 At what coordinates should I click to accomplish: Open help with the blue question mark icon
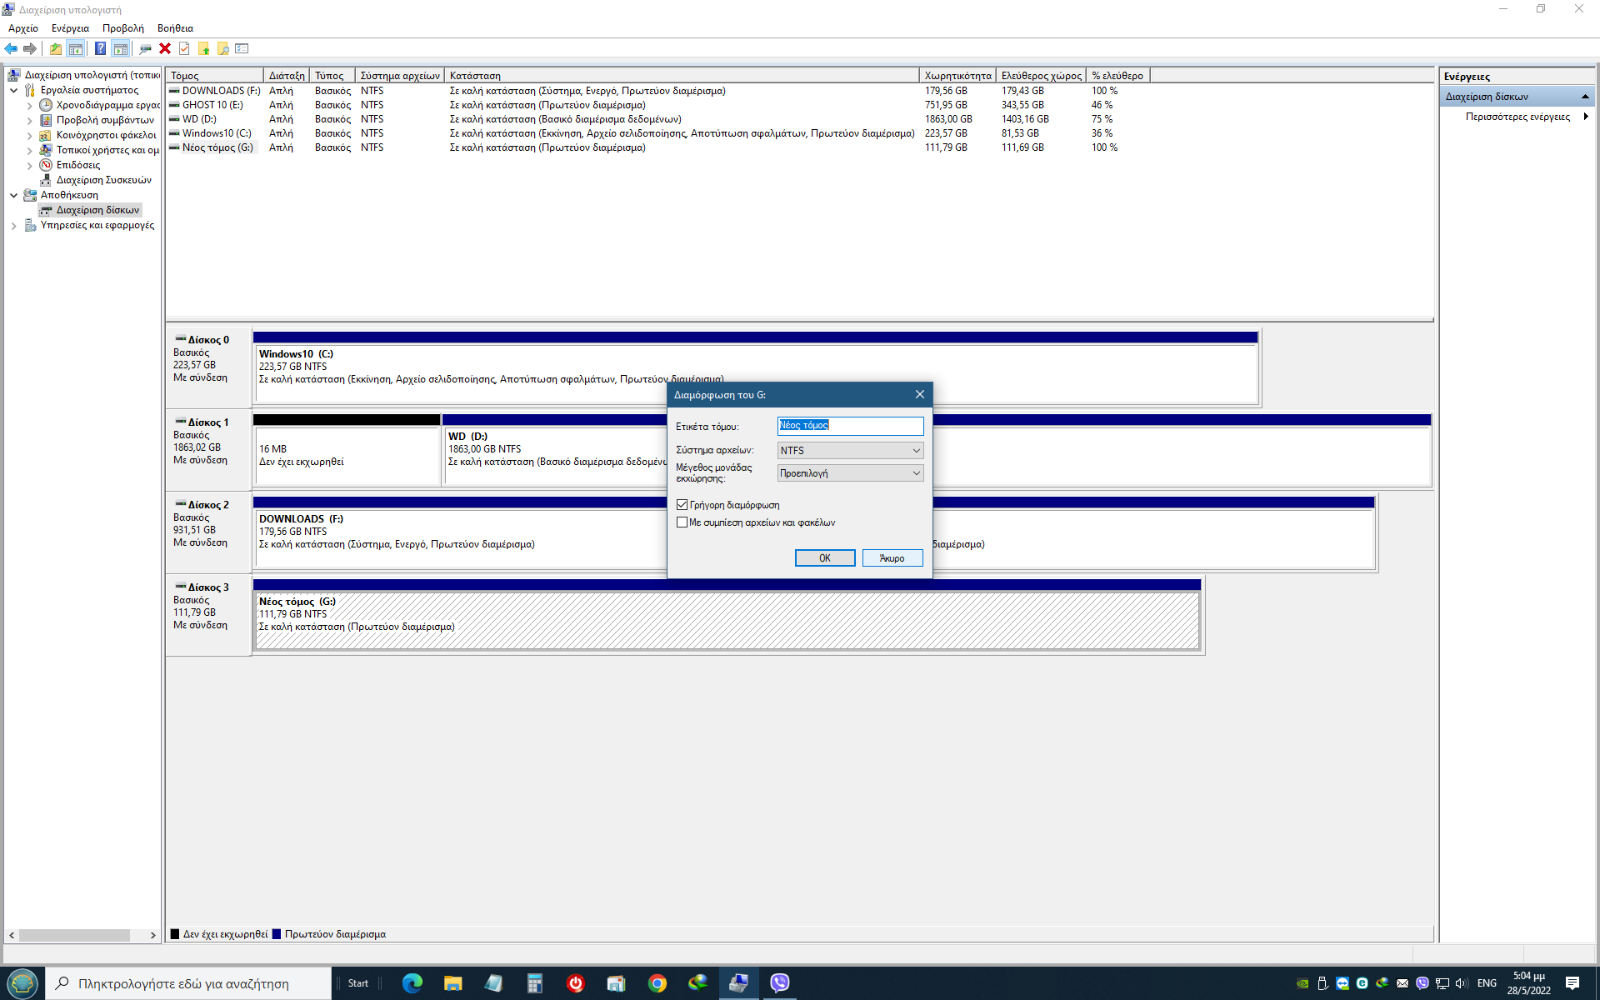pos(100,48)
